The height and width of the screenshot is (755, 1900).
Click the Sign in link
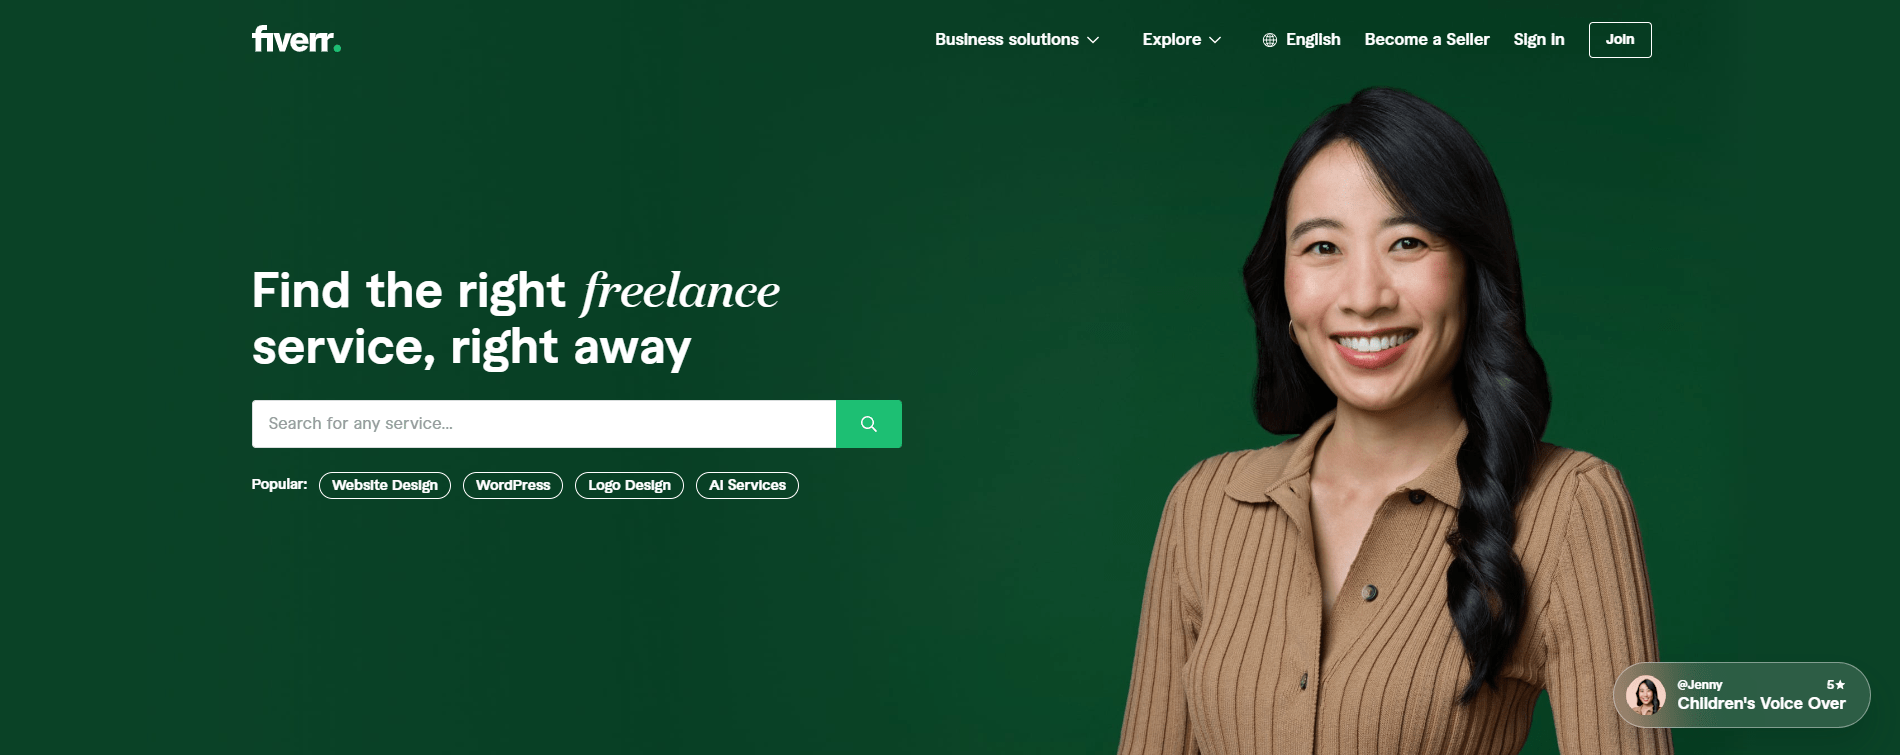[1539, 40]
